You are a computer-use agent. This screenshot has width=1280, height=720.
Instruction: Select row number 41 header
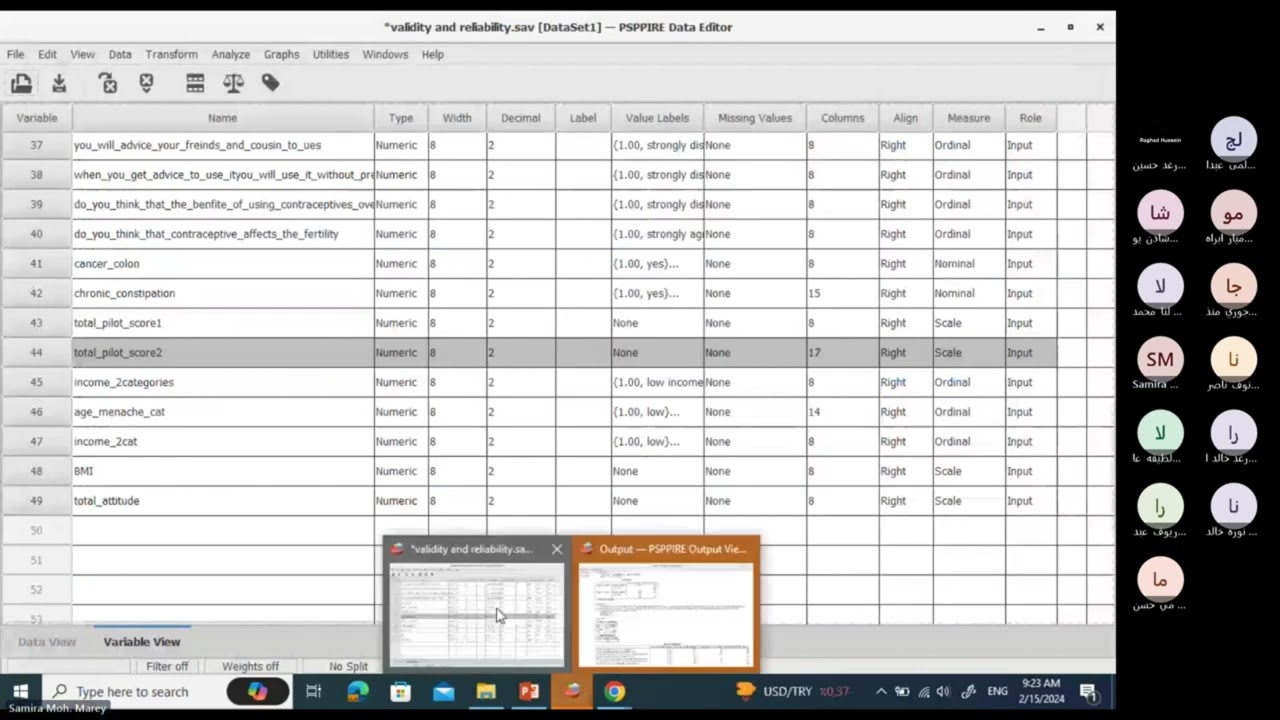(x=36, y=264)
